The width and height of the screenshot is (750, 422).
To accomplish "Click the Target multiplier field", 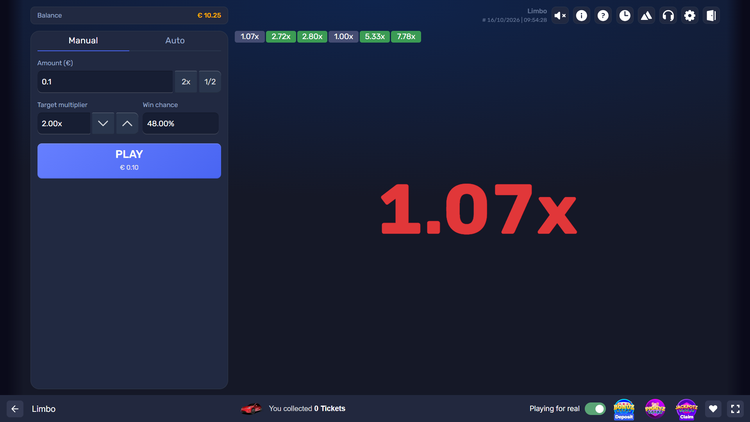I will pyautogui.click(x=64, y=123).
